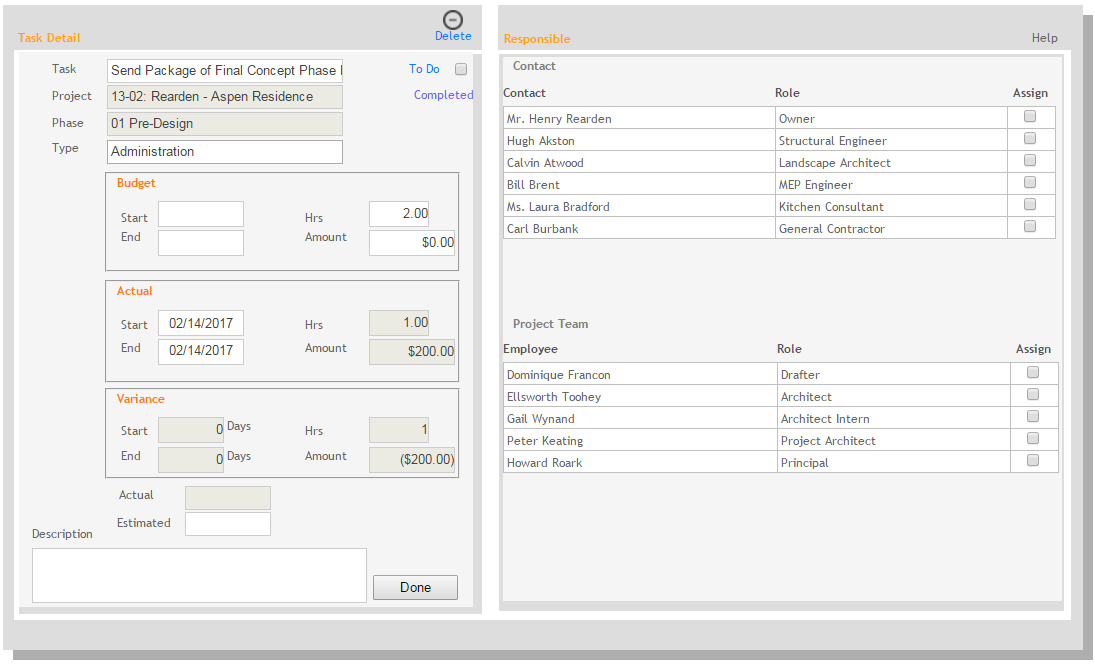Toggle Assign for Howard Roark
This screenshot has height=666, width=1095.
(x=1033, y=461)
